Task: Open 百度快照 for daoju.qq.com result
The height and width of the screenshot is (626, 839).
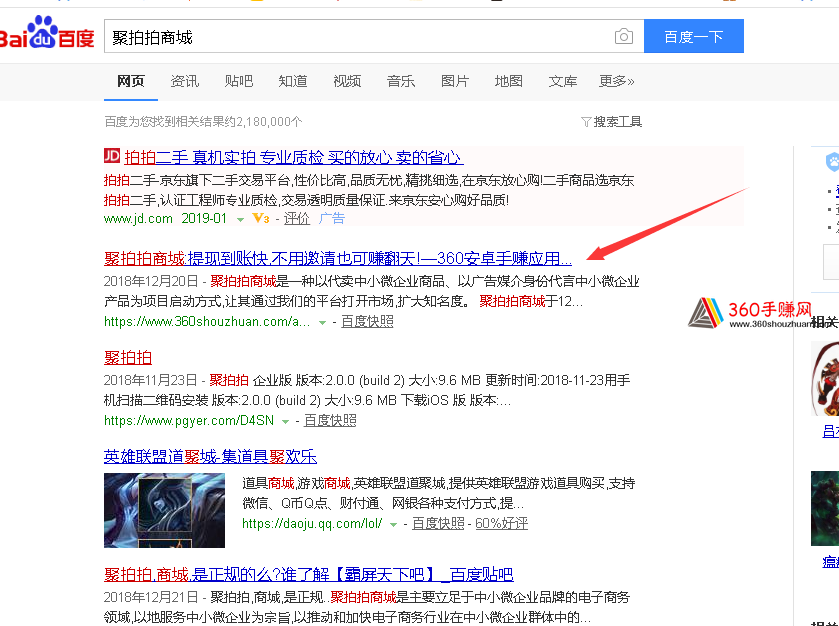Action: tap(438, 523)
